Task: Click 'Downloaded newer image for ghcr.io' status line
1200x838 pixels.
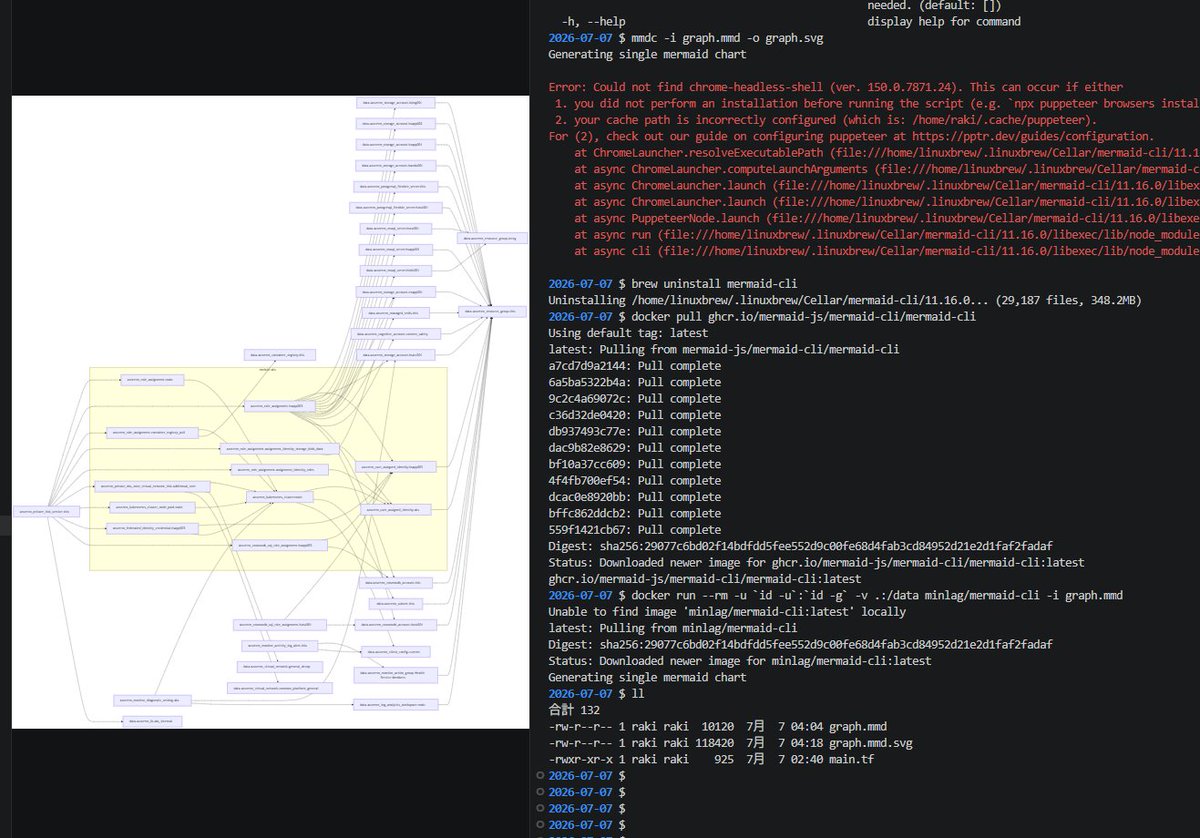Action: 816,562
